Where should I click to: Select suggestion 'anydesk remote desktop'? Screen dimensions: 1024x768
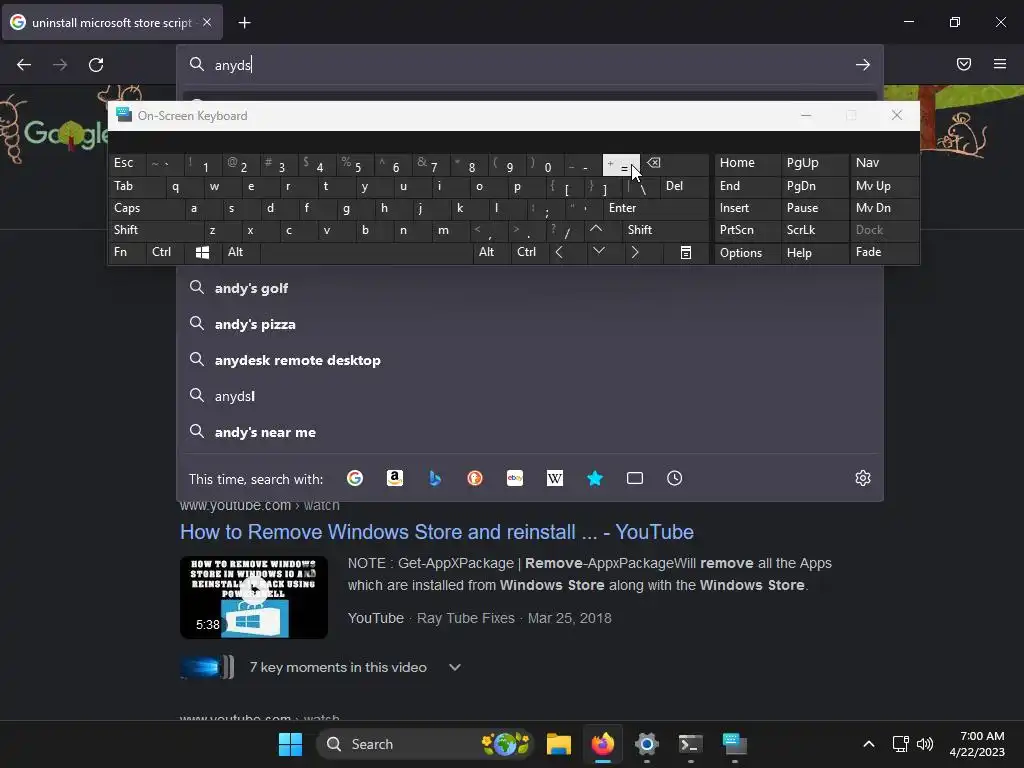530,360
